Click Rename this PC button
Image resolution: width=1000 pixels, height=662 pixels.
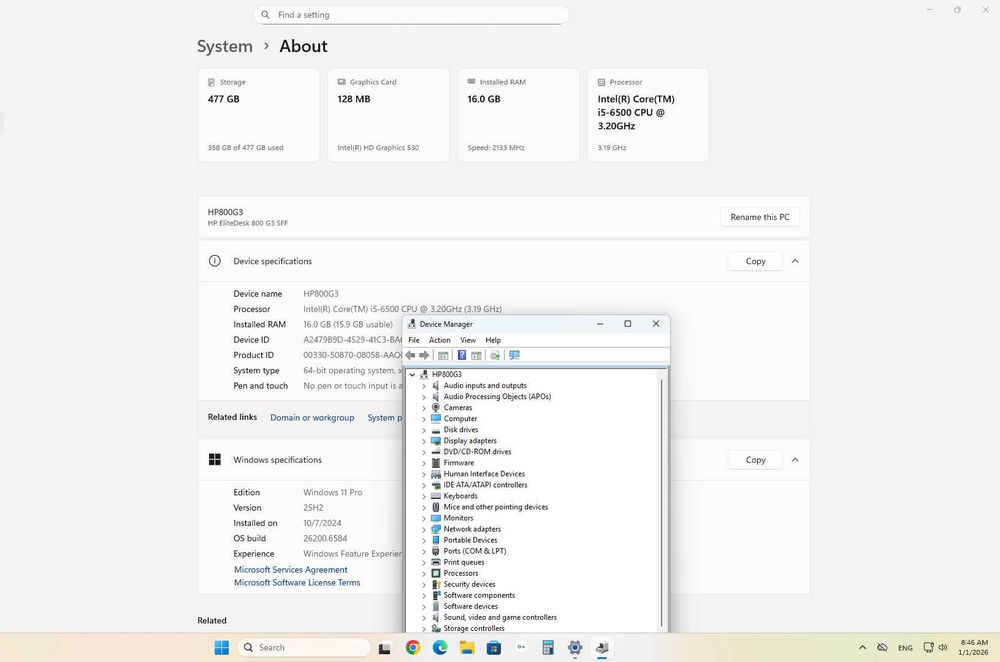tap(760, 217)
